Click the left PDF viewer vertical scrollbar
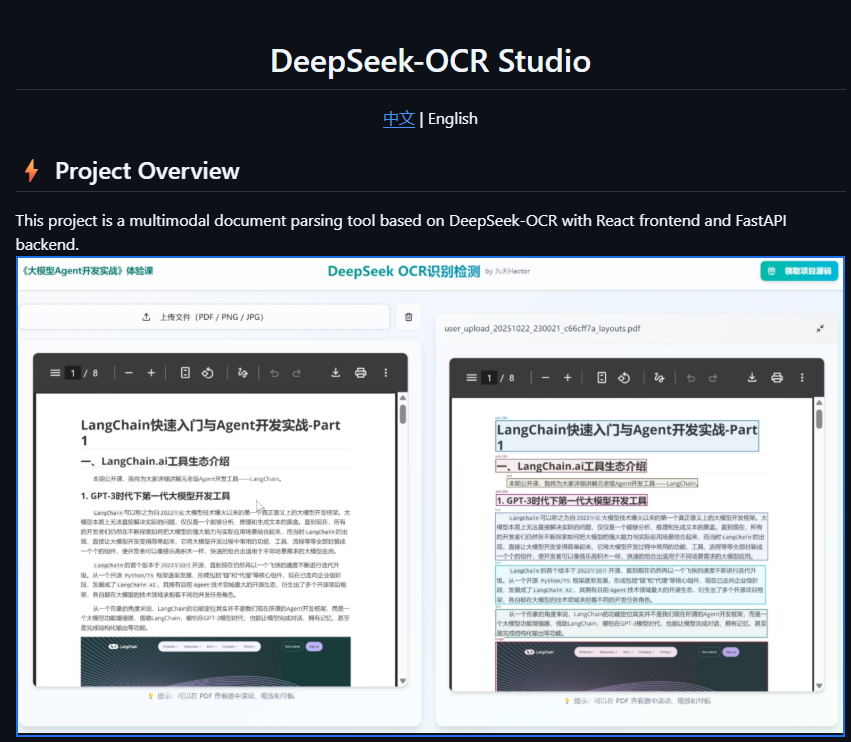Viewport: 851px width, 742px height. [402, 415]
